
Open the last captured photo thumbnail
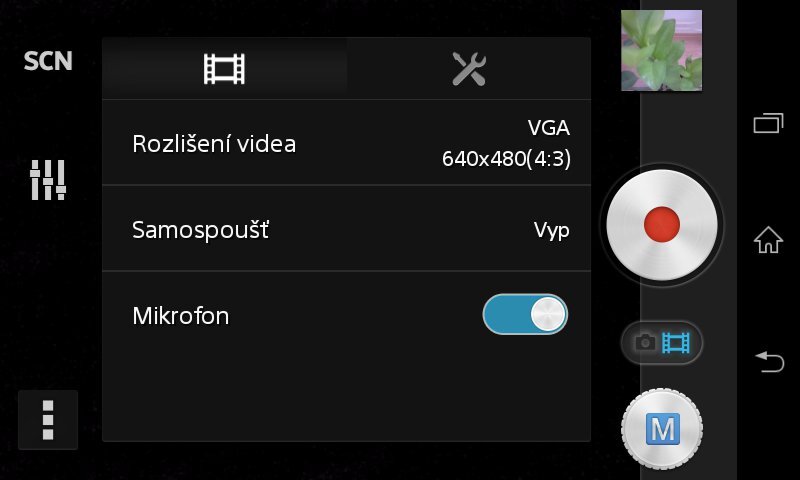click(661, 50)
